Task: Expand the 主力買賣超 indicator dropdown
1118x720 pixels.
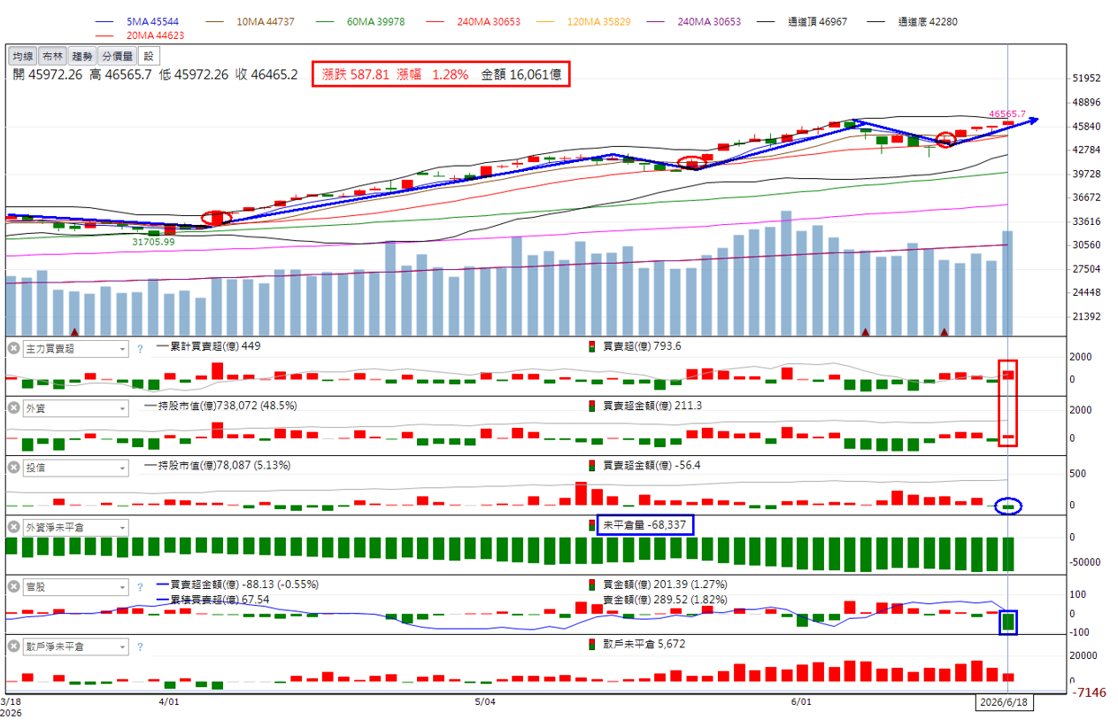Action: click(76, 349)
